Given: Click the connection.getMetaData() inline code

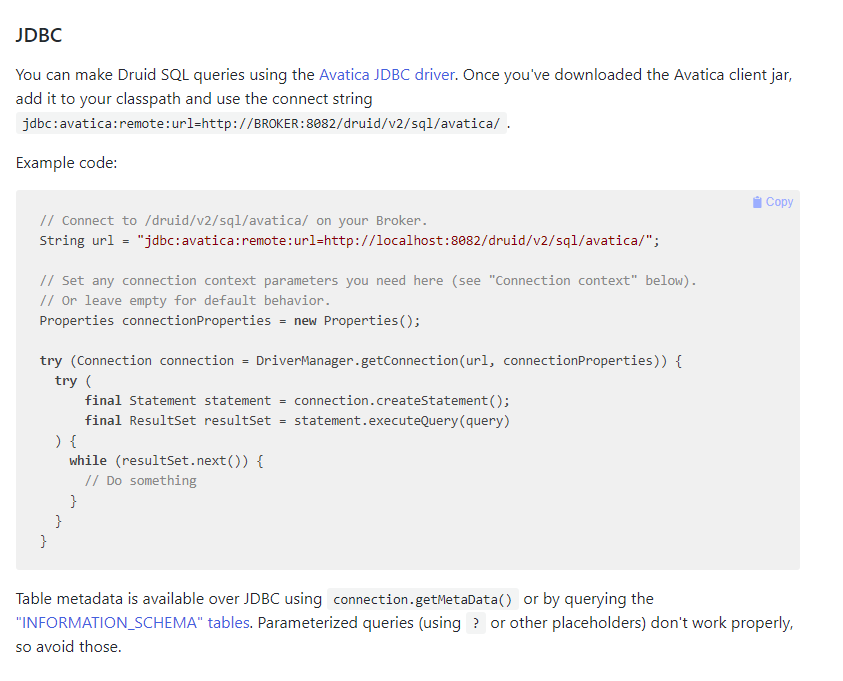Looking at the screenshot, I should 421,599.
